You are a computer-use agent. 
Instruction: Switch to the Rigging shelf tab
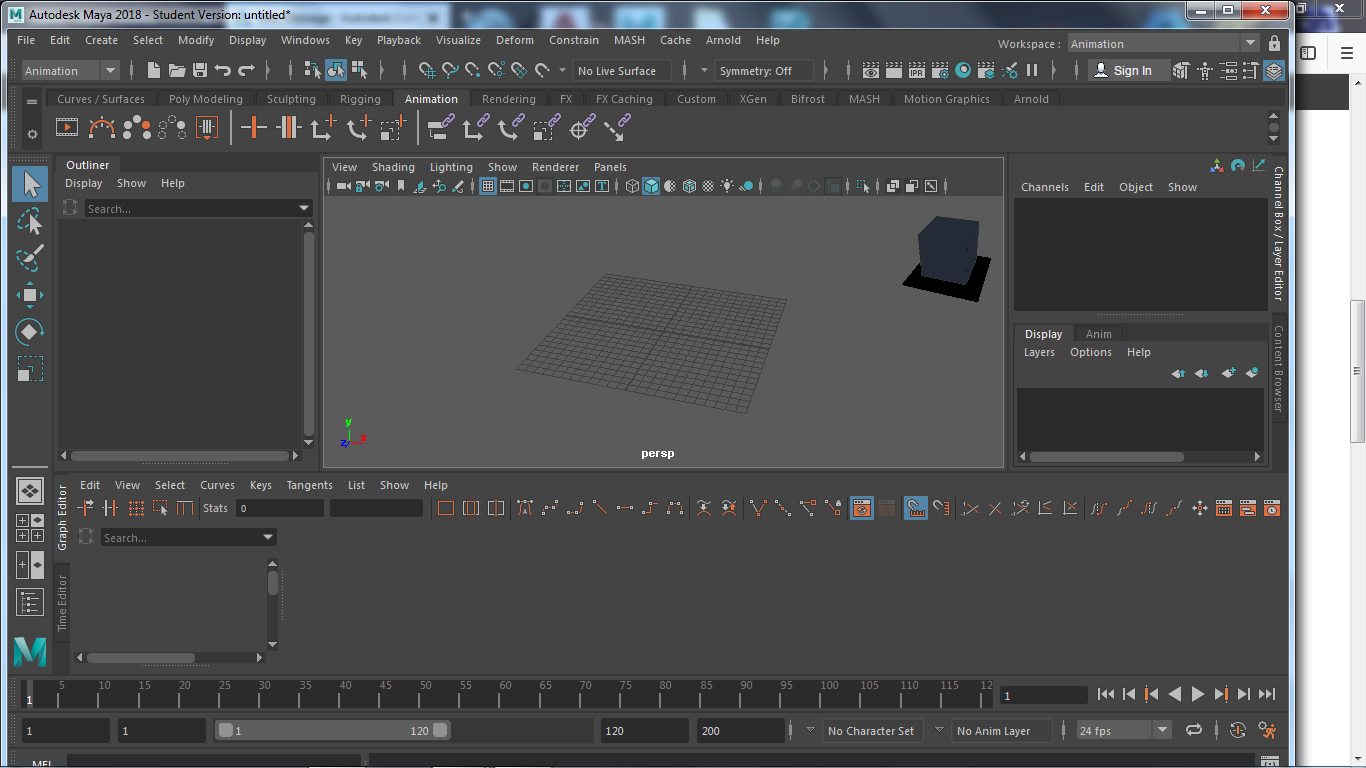pyautogui.click(x=360, y=99)
